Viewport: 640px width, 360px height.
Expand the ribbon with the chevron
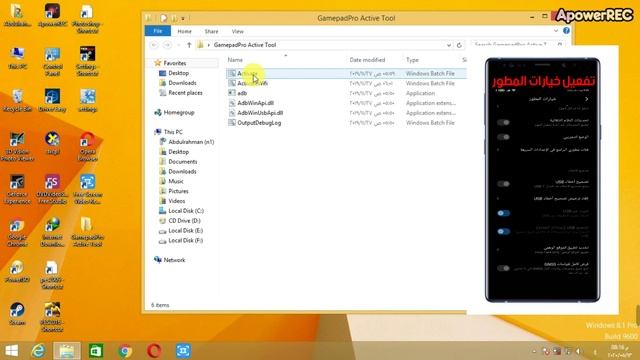pos(556,31)
